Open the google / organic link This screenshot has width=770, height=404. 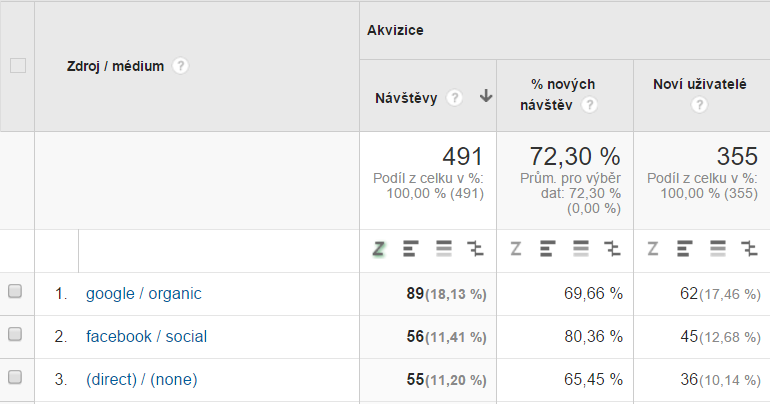tap(143, 293)
